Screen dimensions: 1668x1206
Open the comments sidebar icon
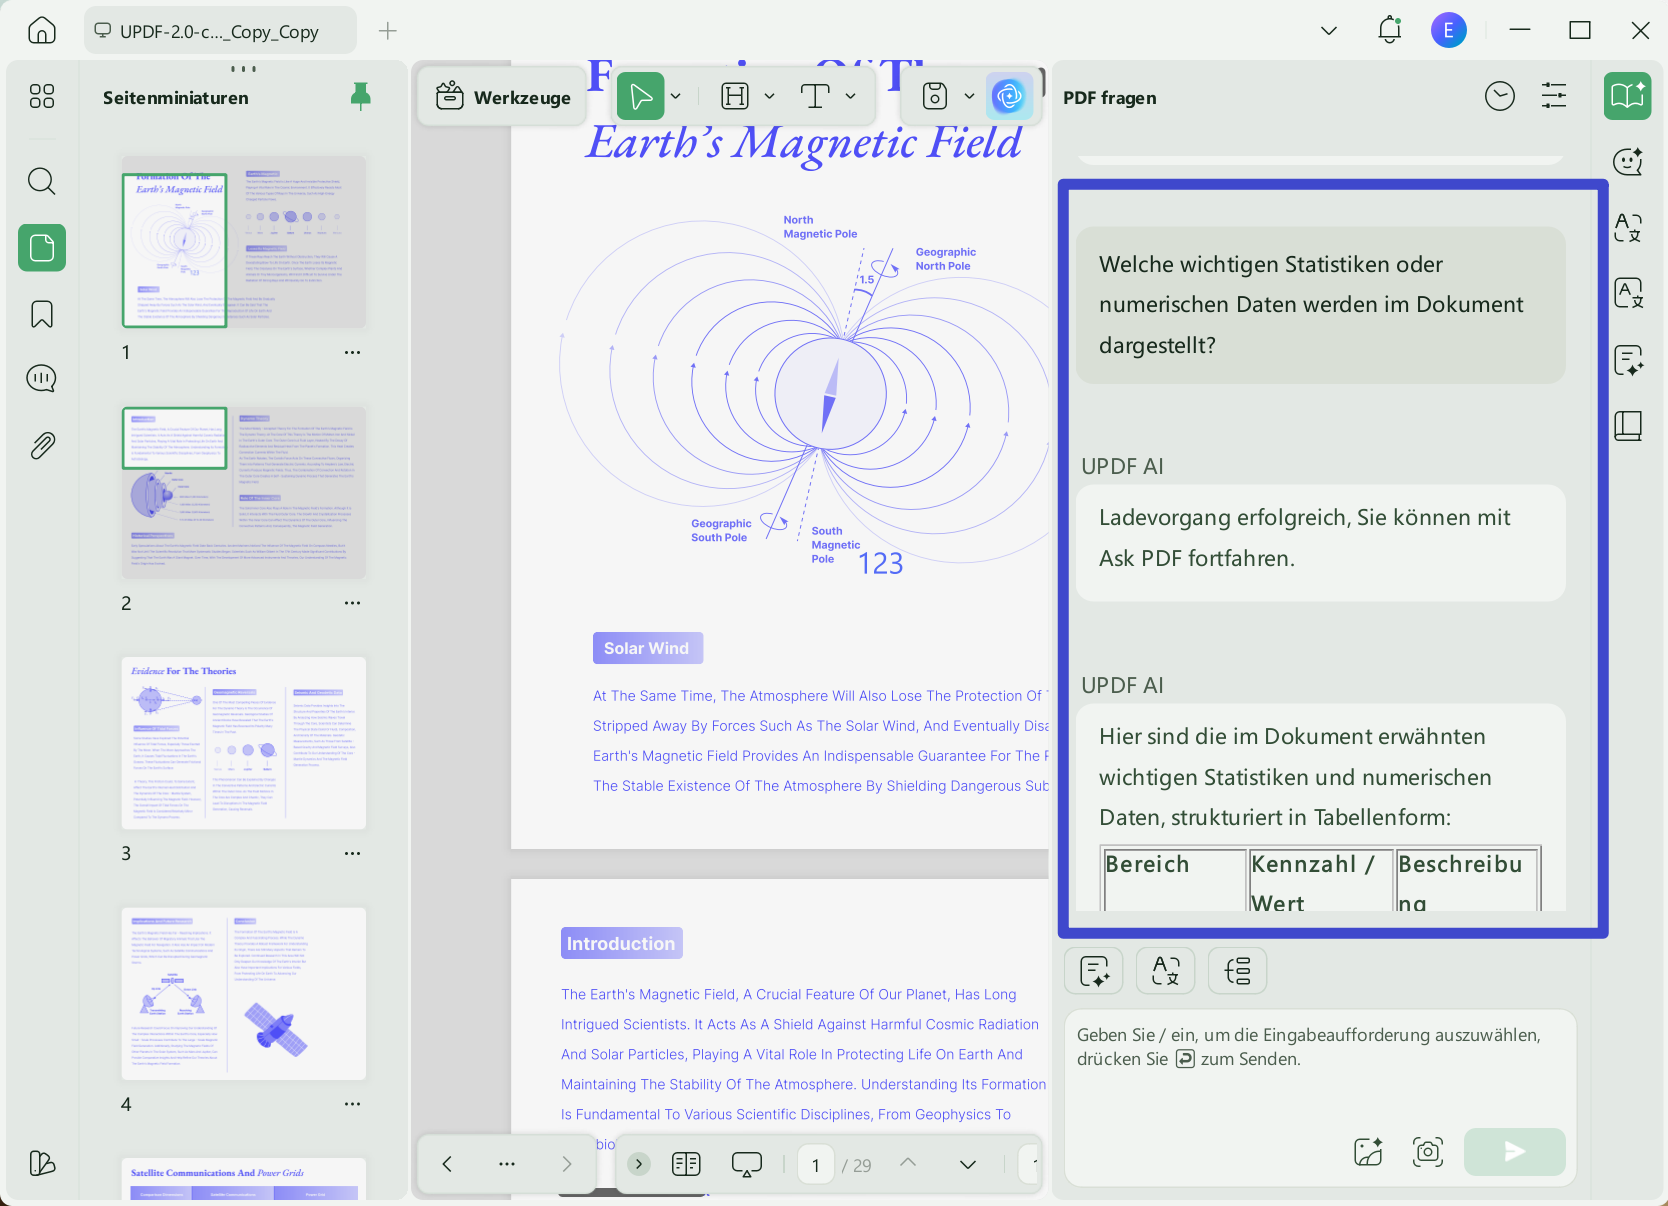pos(42,378)
